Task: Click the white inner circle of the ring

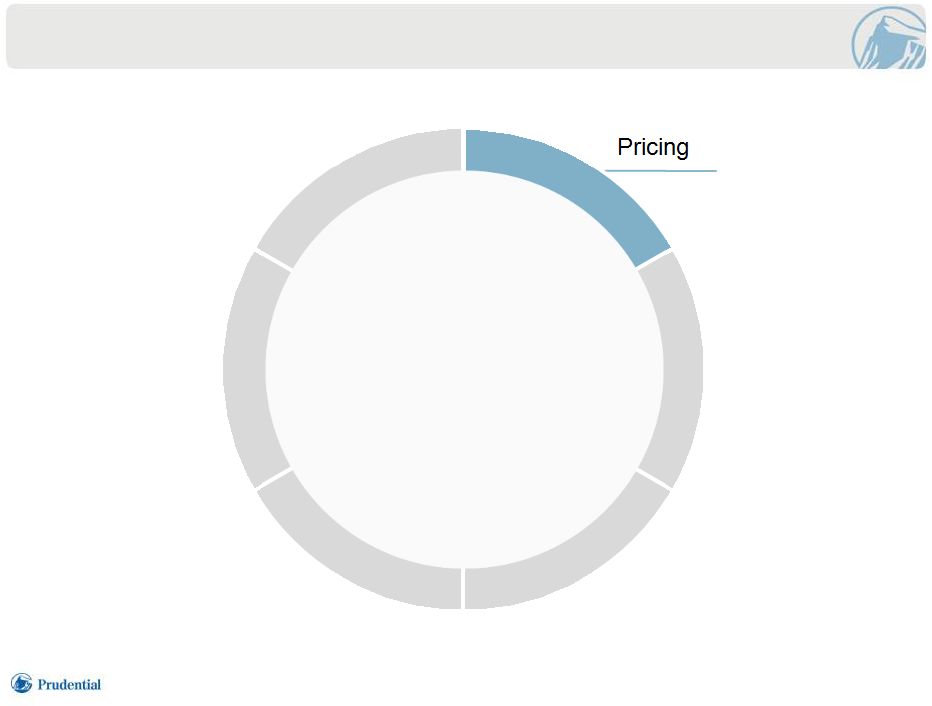Action: [464, 369]
